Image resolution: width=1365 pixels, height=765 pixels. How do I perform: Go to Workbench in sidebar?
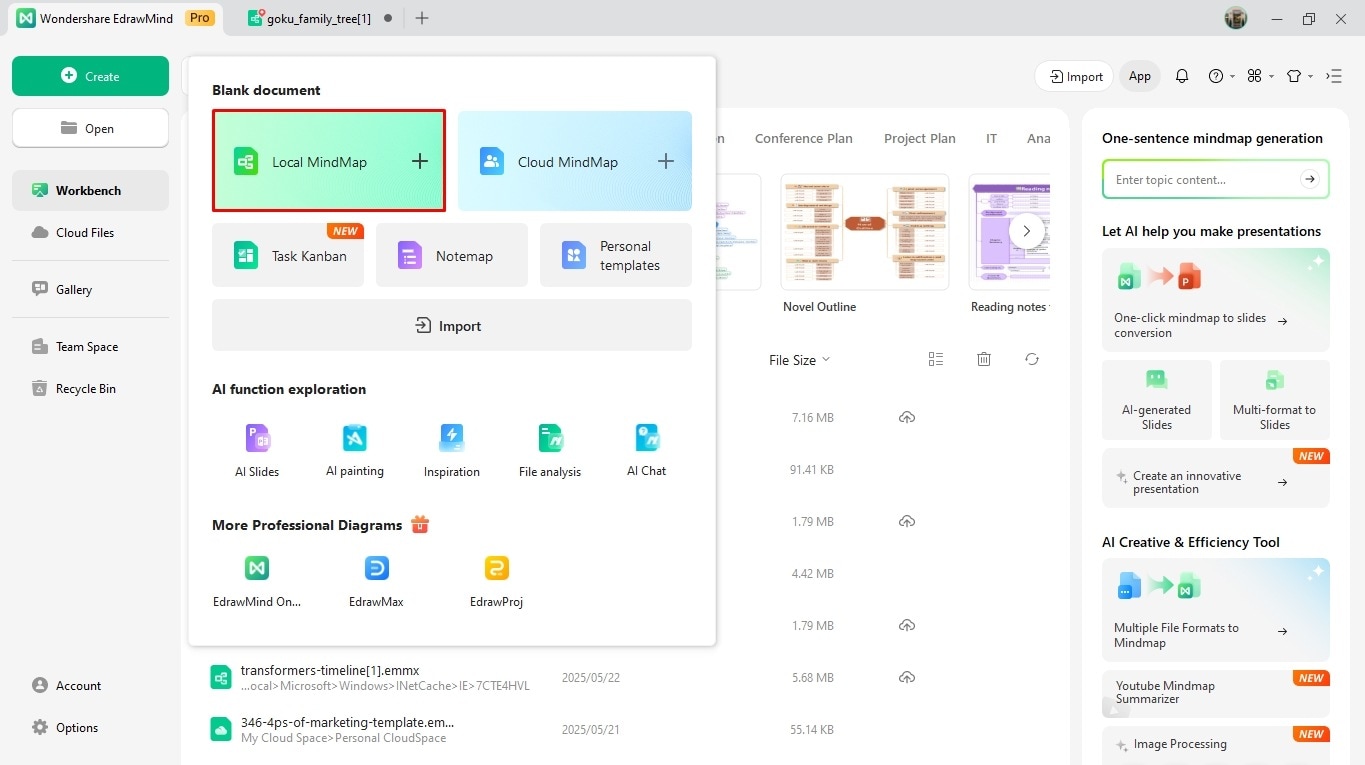coord(90,190)
